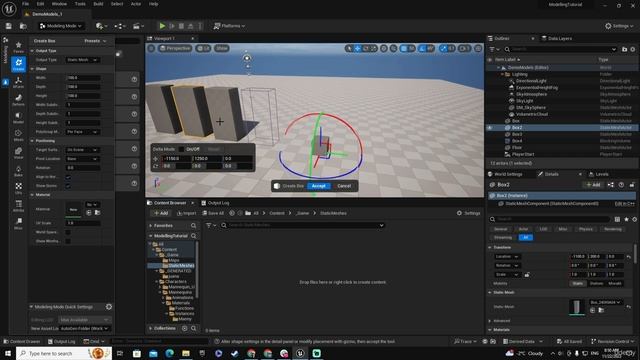Screen dimensions: 640x360
Task: Open the Favorites modeling category star icon
Action: pyautogui.click(x=18, y=47)
